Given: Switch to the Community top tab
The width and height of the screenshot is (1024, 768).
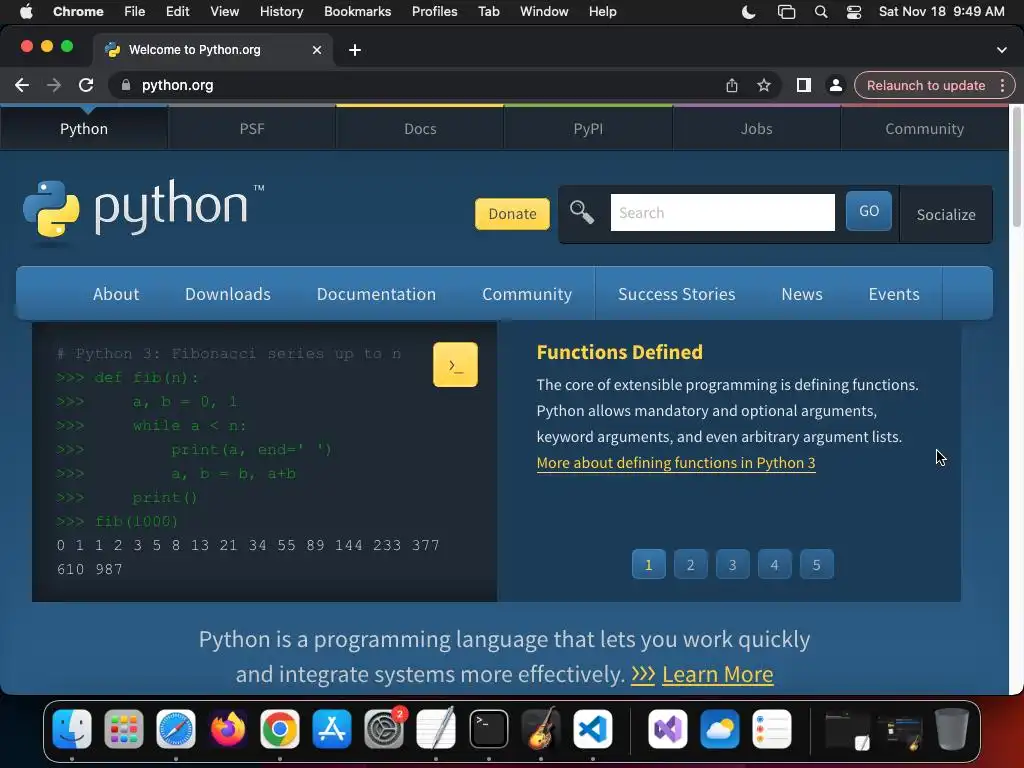Looking at the screenshot, I should pyautogui.click(x=924, y=129).
